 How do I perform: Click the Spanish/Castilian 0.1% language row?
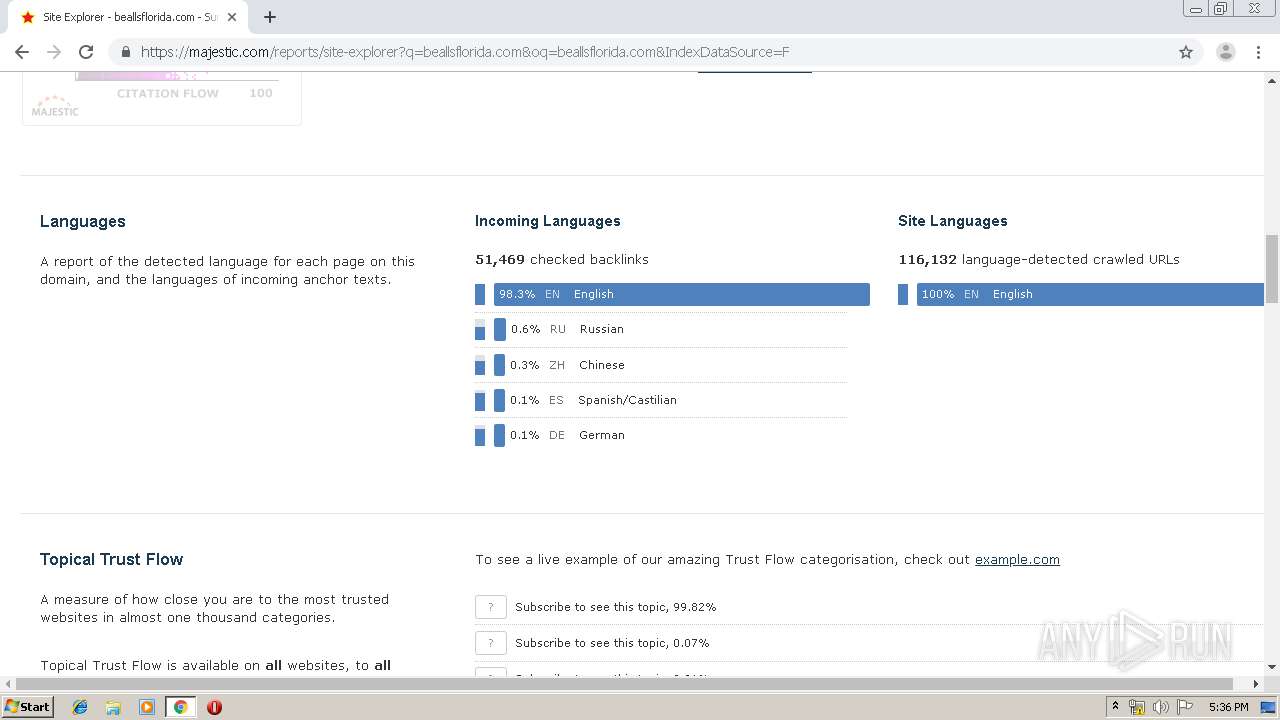[661, 400]
